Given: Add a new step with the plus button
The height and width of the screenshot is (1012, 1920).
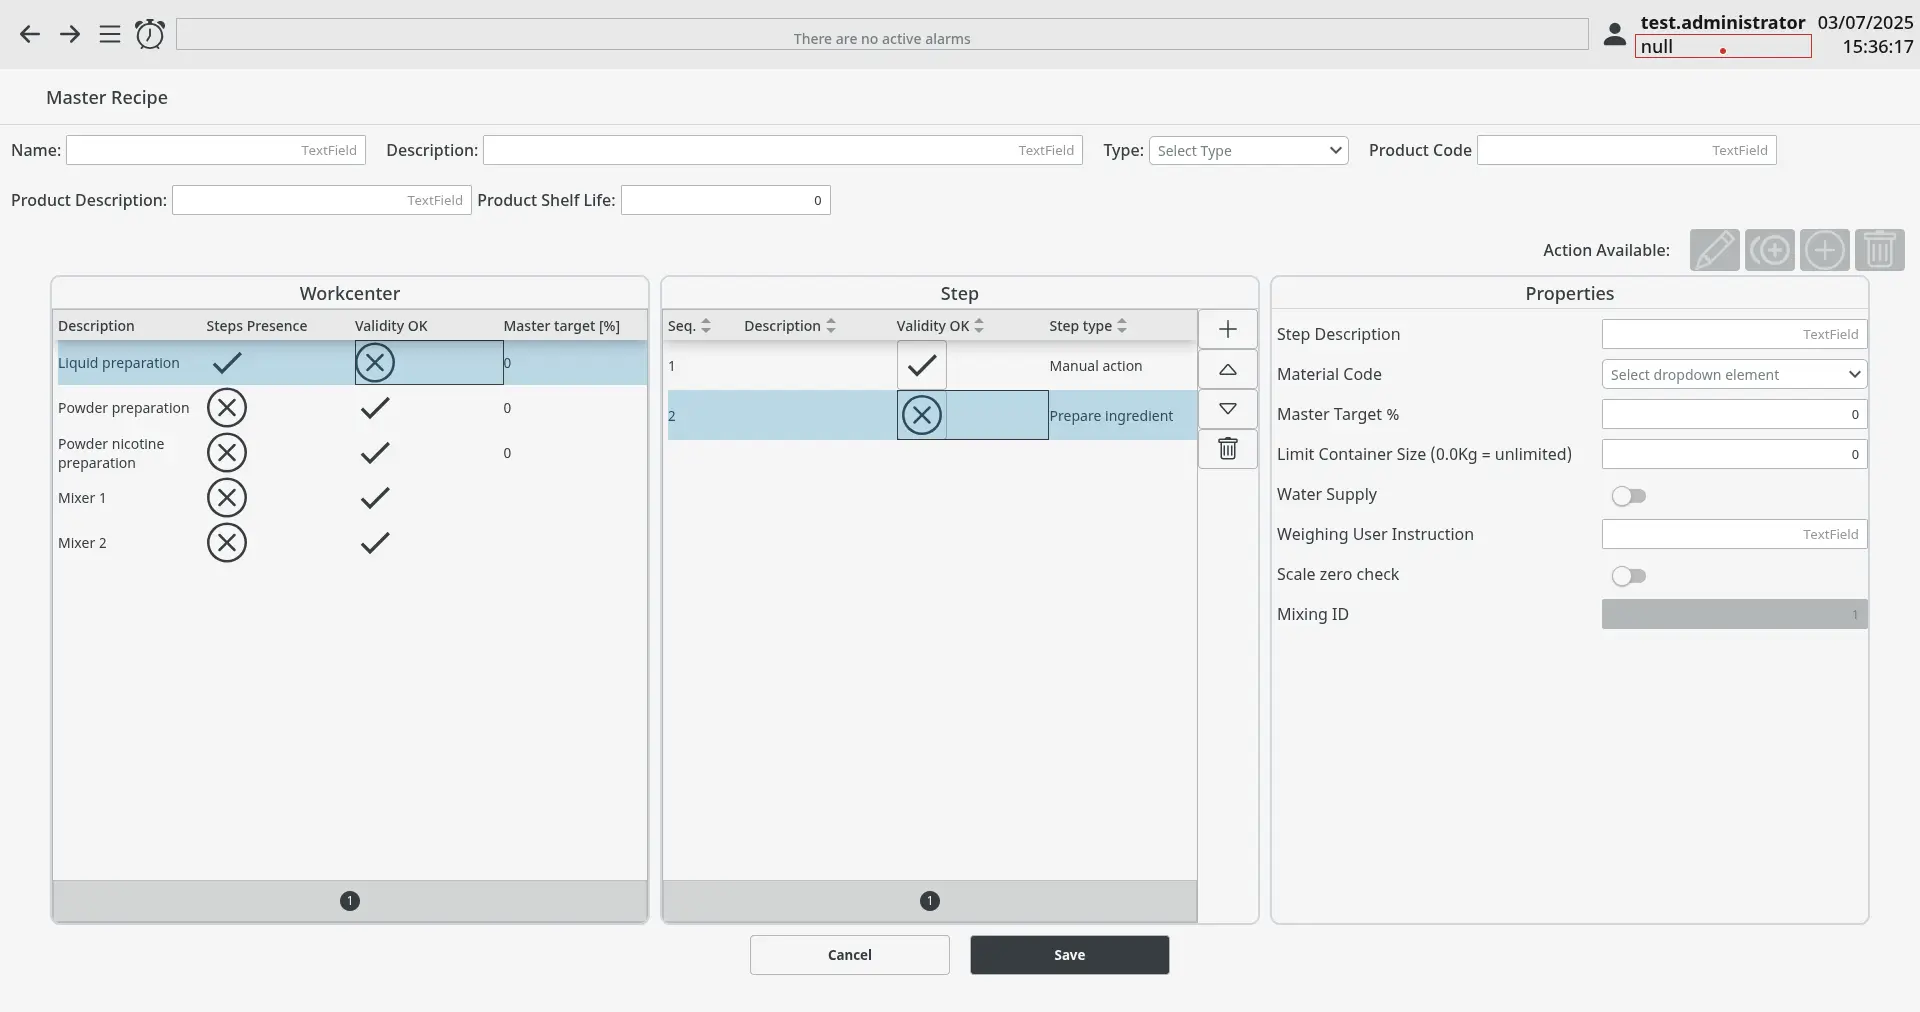Looking at the screenshot, I should [1228, 329].
